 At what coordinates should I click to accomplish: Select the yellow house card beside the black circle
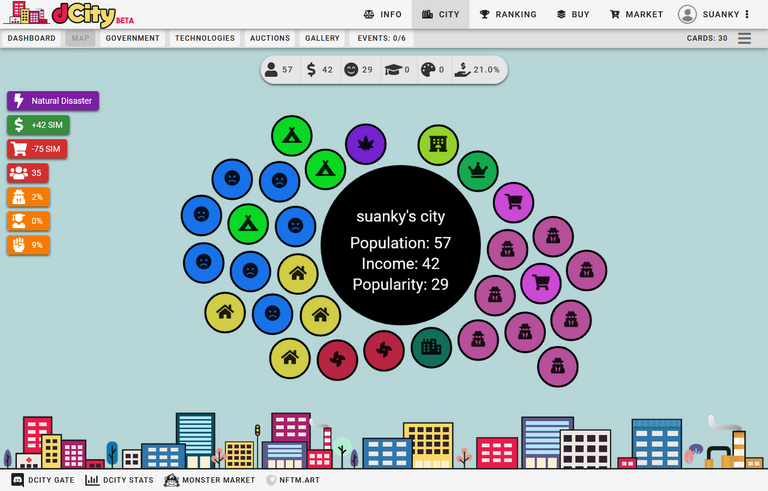(298, 274)
